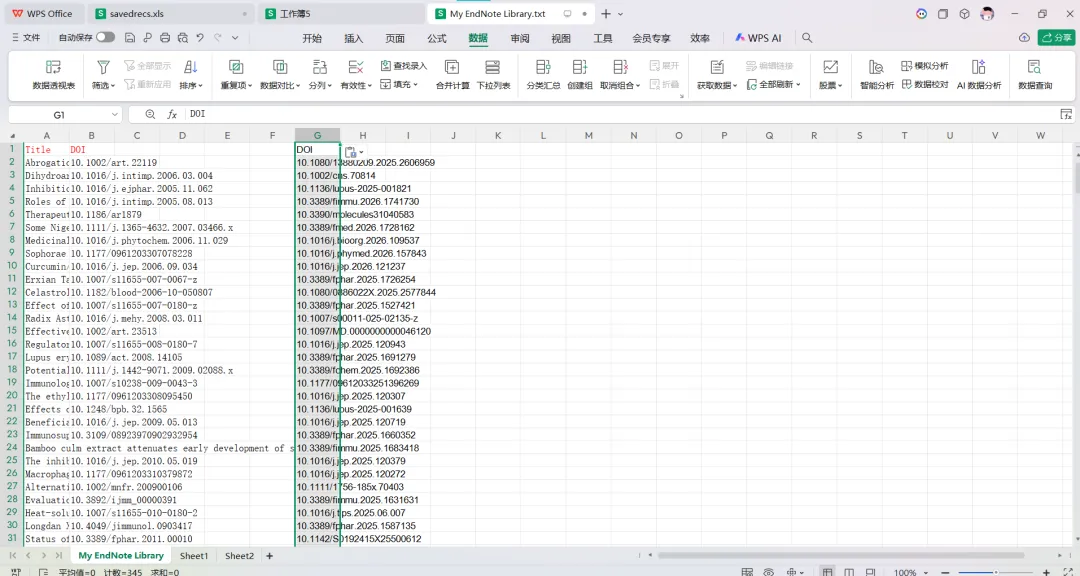The width and height of the screenshot is (1080, 576).
Task: Open the Dropdown List (下拉列表) tool
Action: pos(493,75)
